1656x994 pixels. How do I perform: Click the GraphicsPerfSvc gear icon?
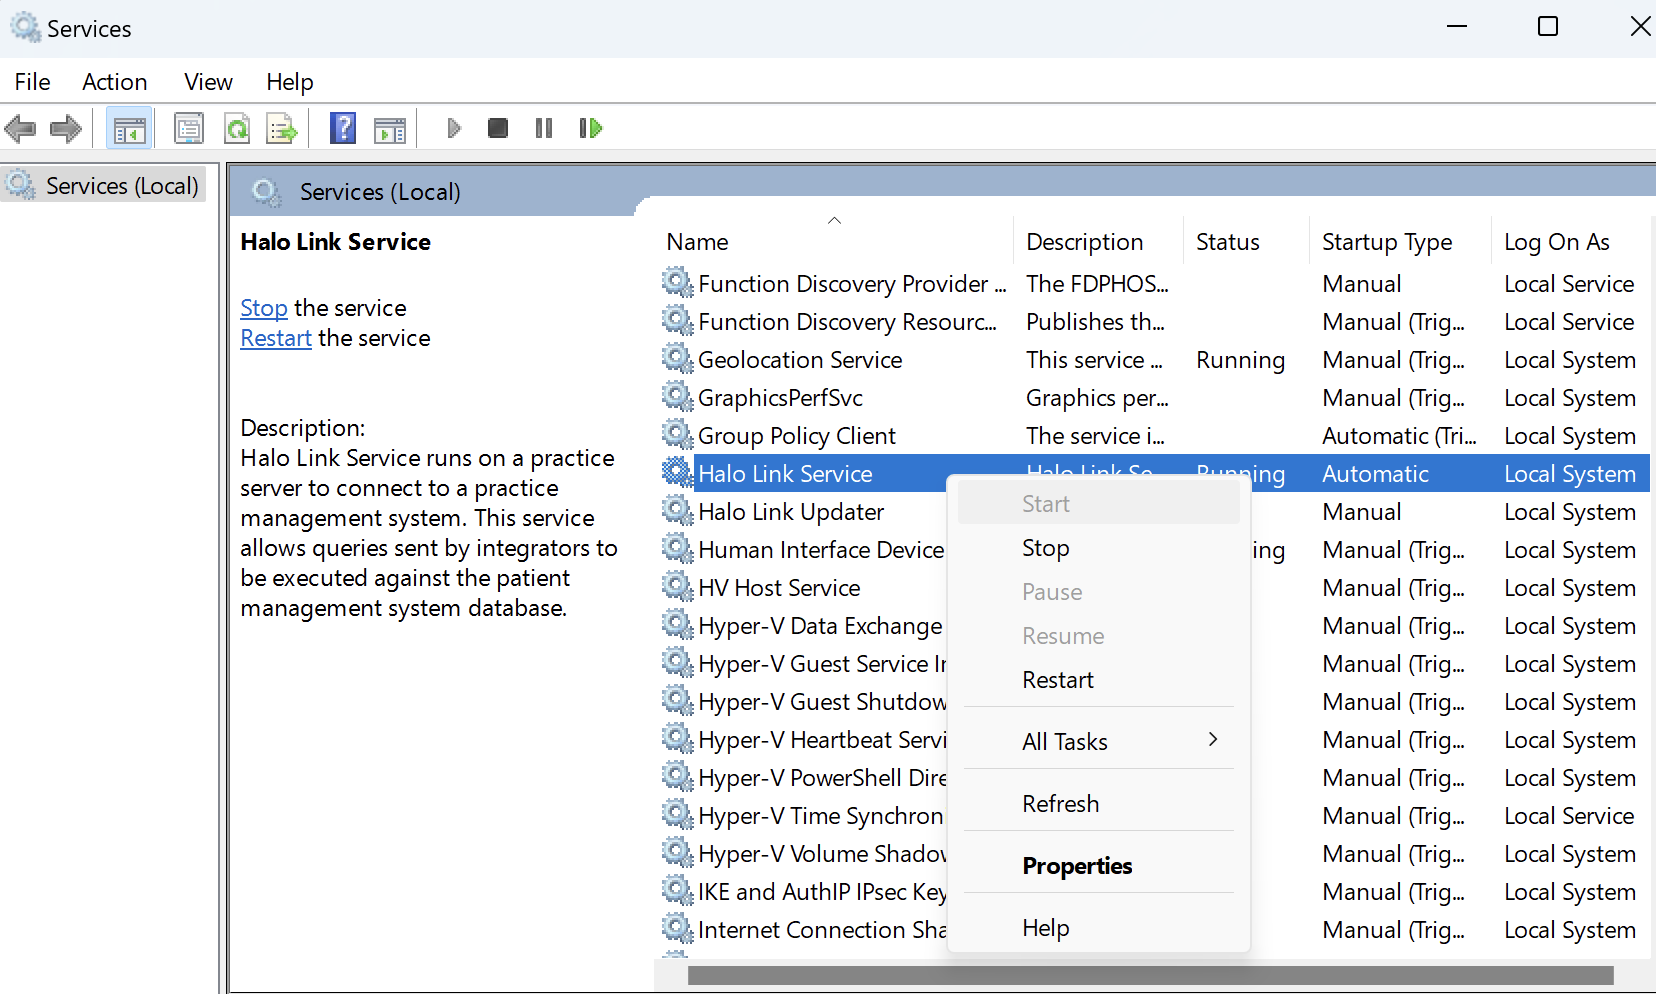tap(677, 396)
